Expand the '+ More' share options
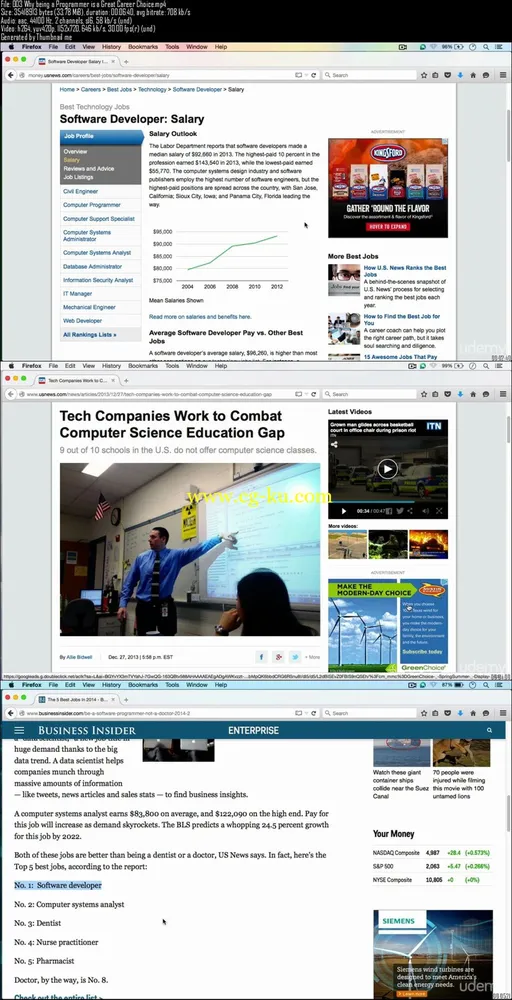The image size is (512, 1000). pyautogui.click(x=312, y=657)
